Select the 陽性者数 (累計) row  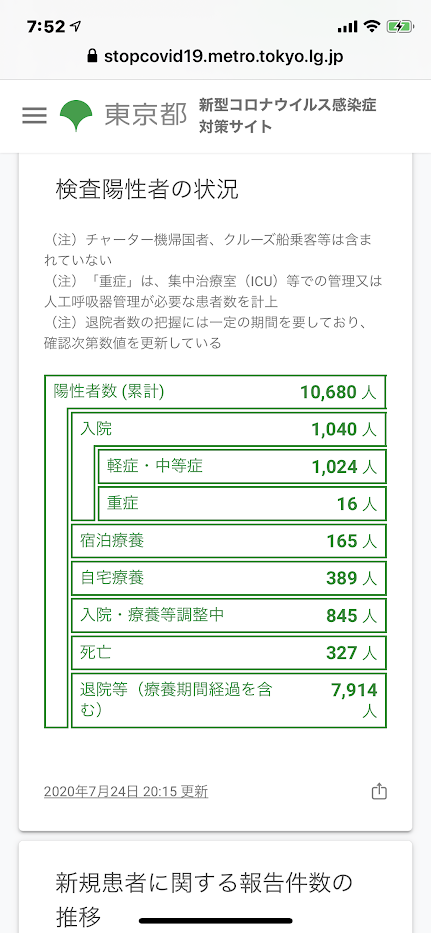point(216,392)
